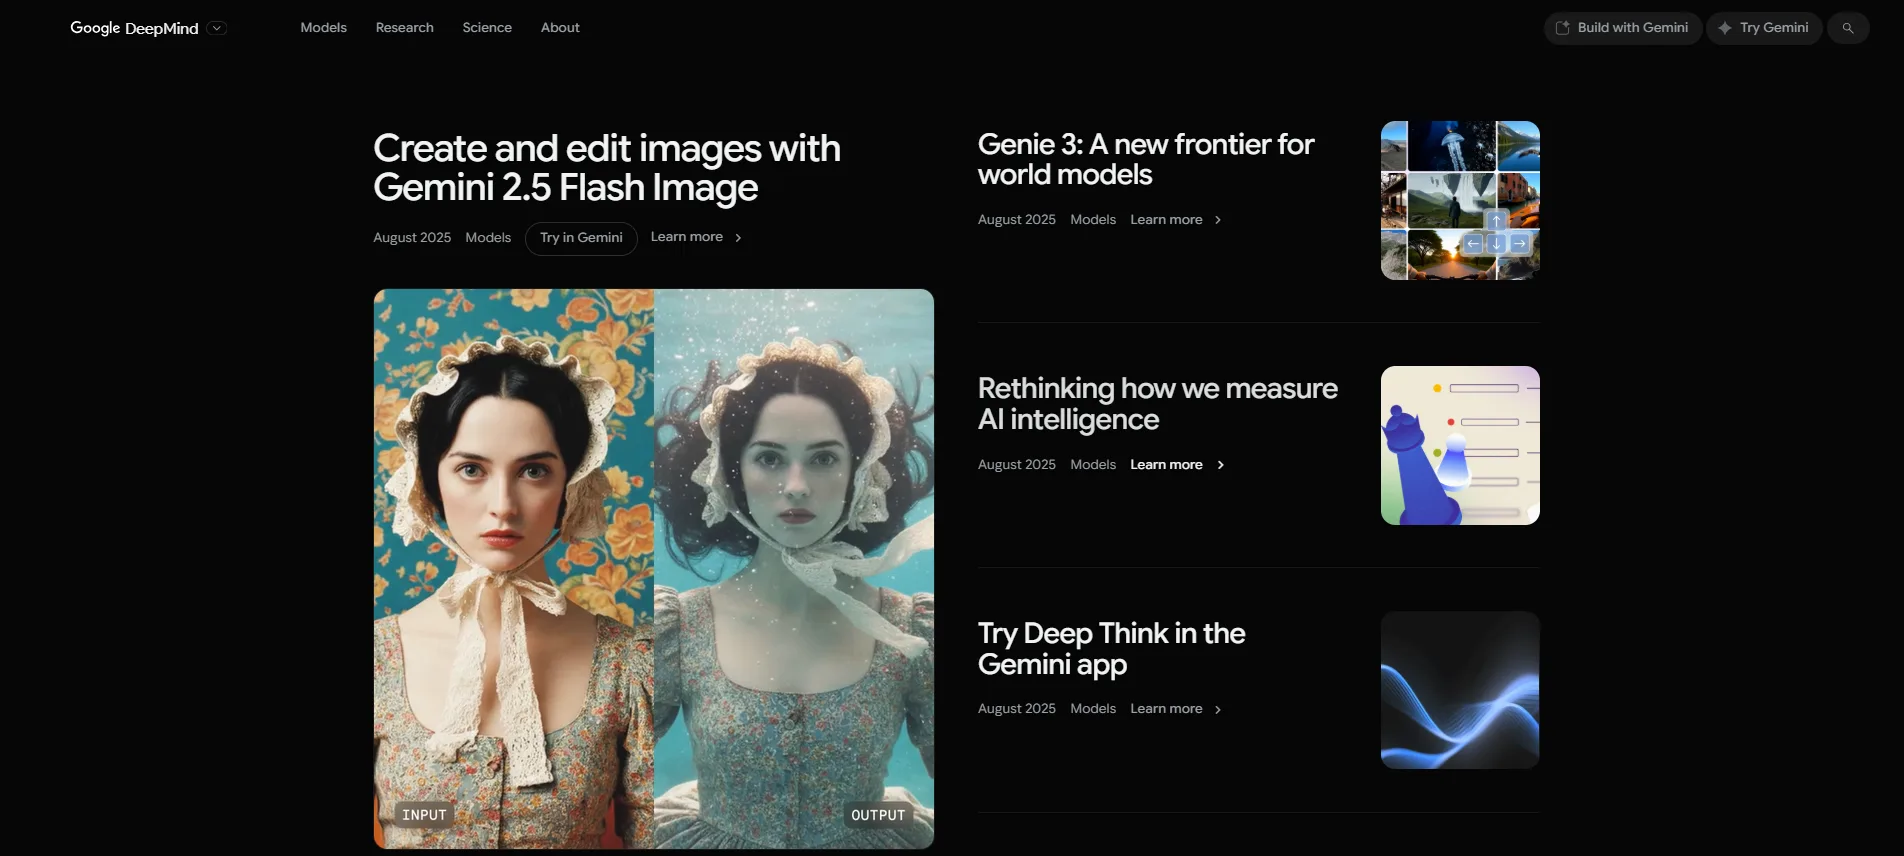Click the Try in Gemini pill button

(581, 238)
